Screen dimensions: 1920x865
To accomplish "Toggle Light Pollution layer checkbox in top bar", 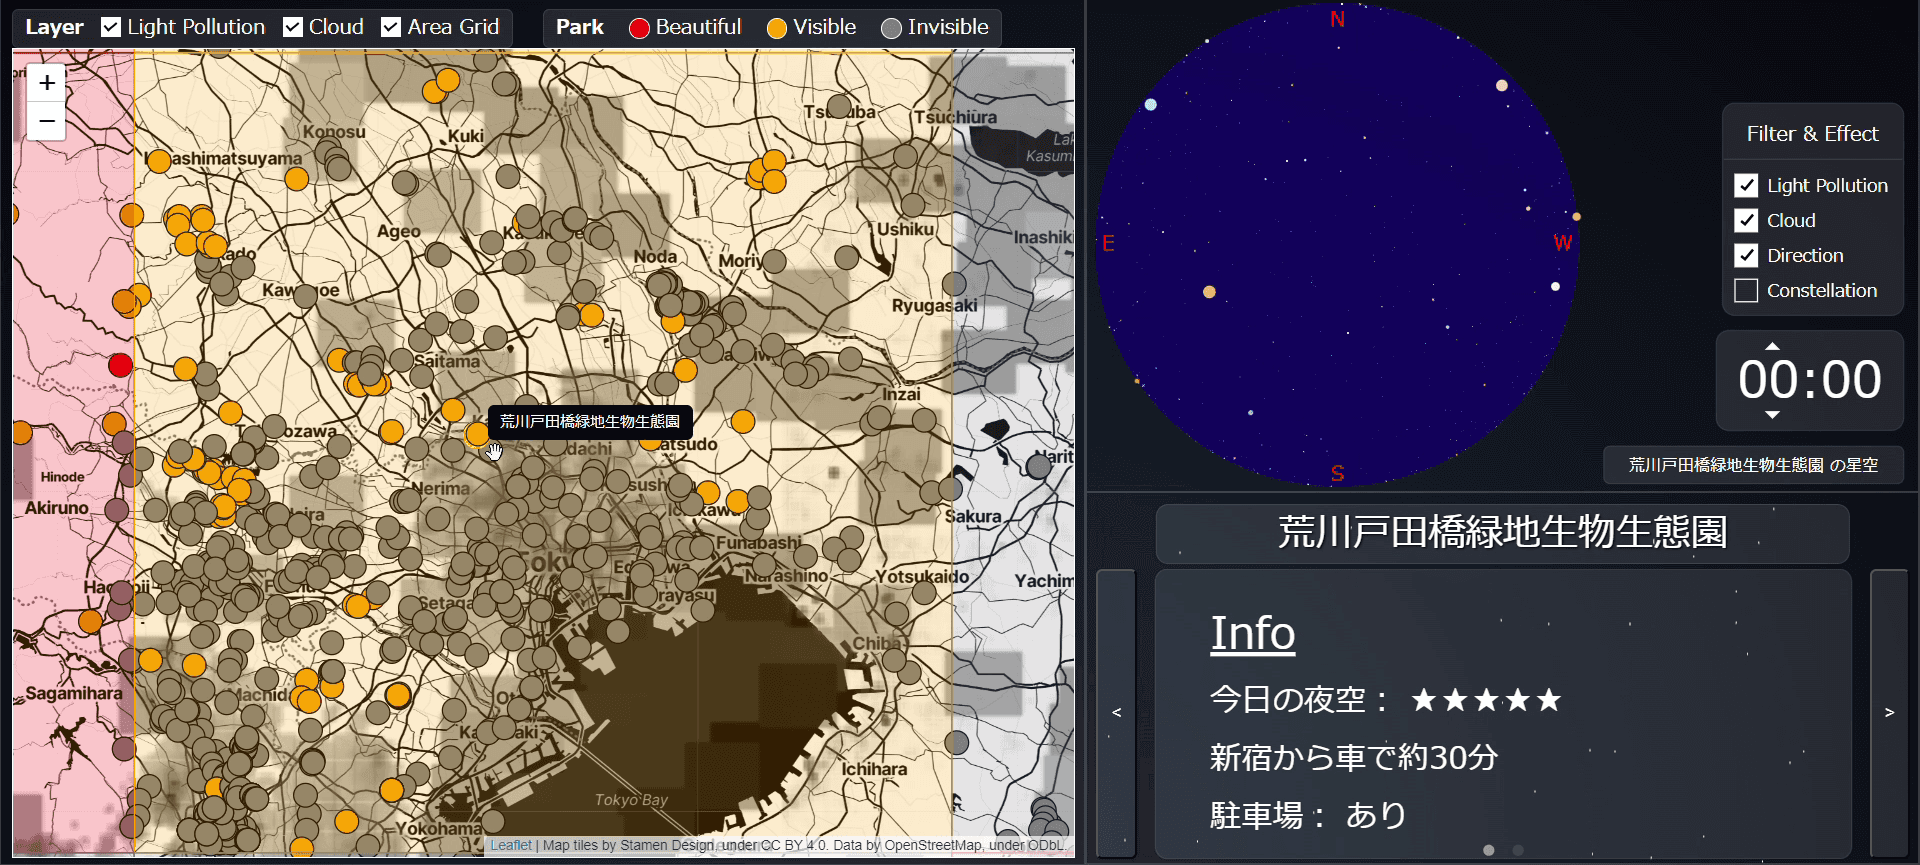I will pos(111,27).
